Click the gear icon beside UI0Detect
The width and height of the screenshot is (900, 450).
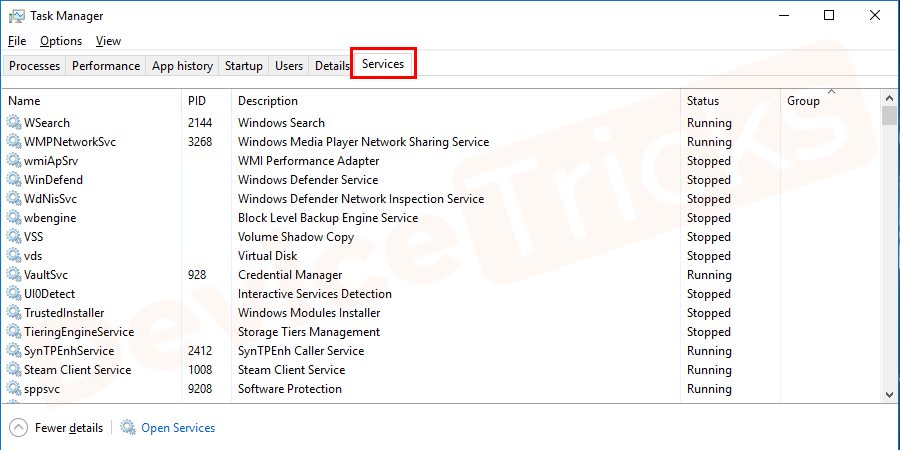[x=14, y=293]
